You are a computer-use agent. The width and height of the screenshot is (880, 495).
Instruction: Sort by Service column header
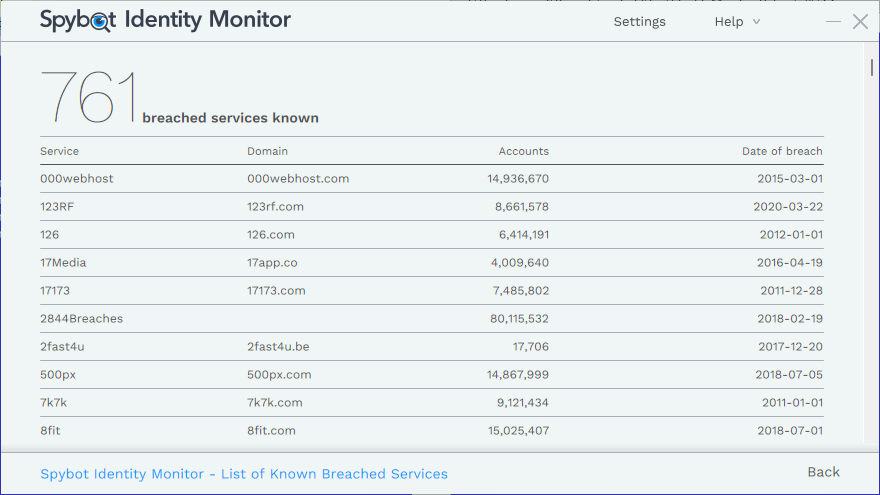59,151
